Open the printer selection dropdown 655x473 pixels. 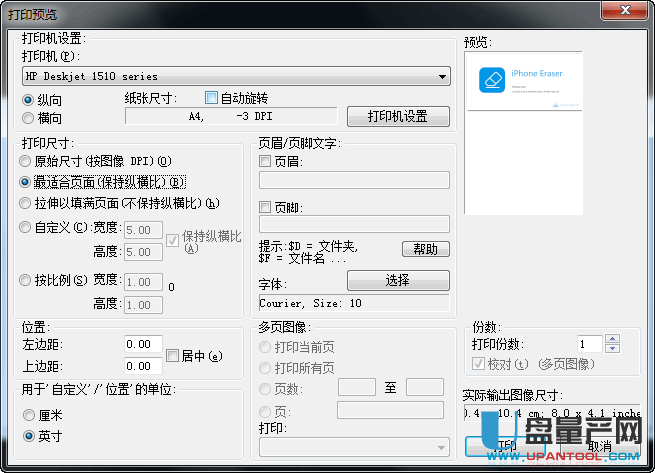442,76
